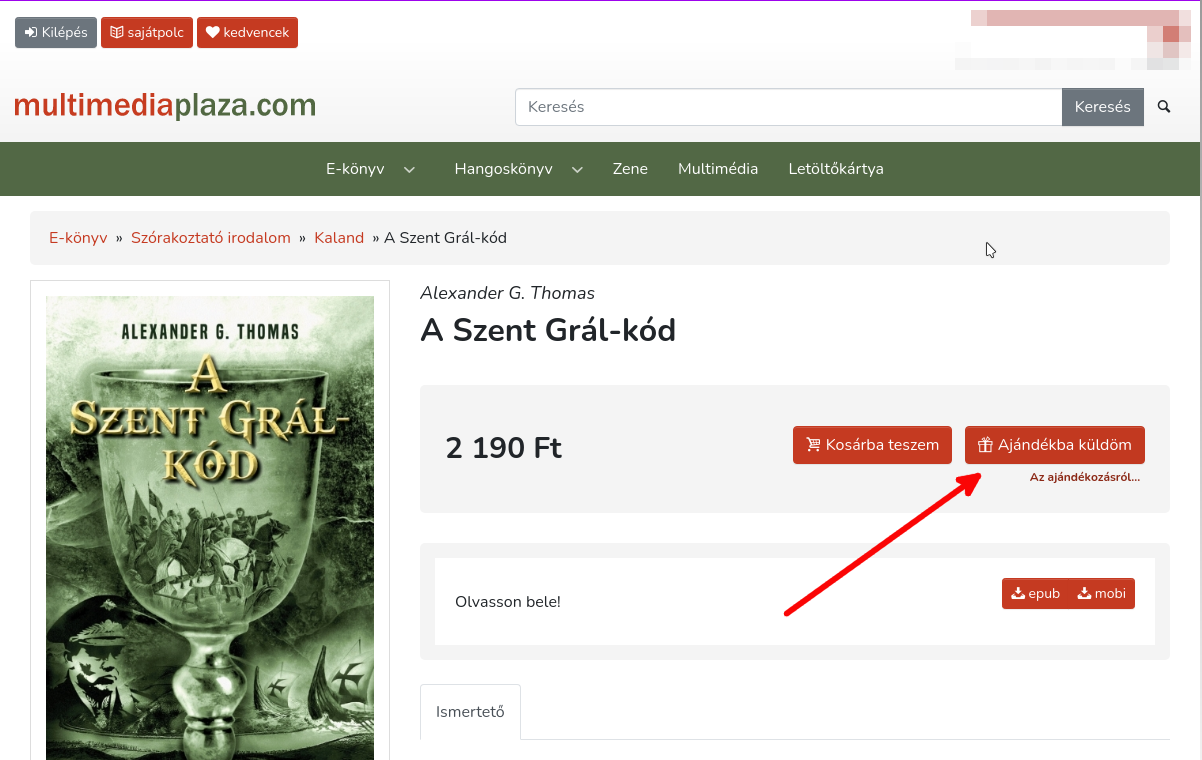Screen dimensions: 1202x760
Task: Add book with Kosárba teszem cart button
Action: coord(872,445)
